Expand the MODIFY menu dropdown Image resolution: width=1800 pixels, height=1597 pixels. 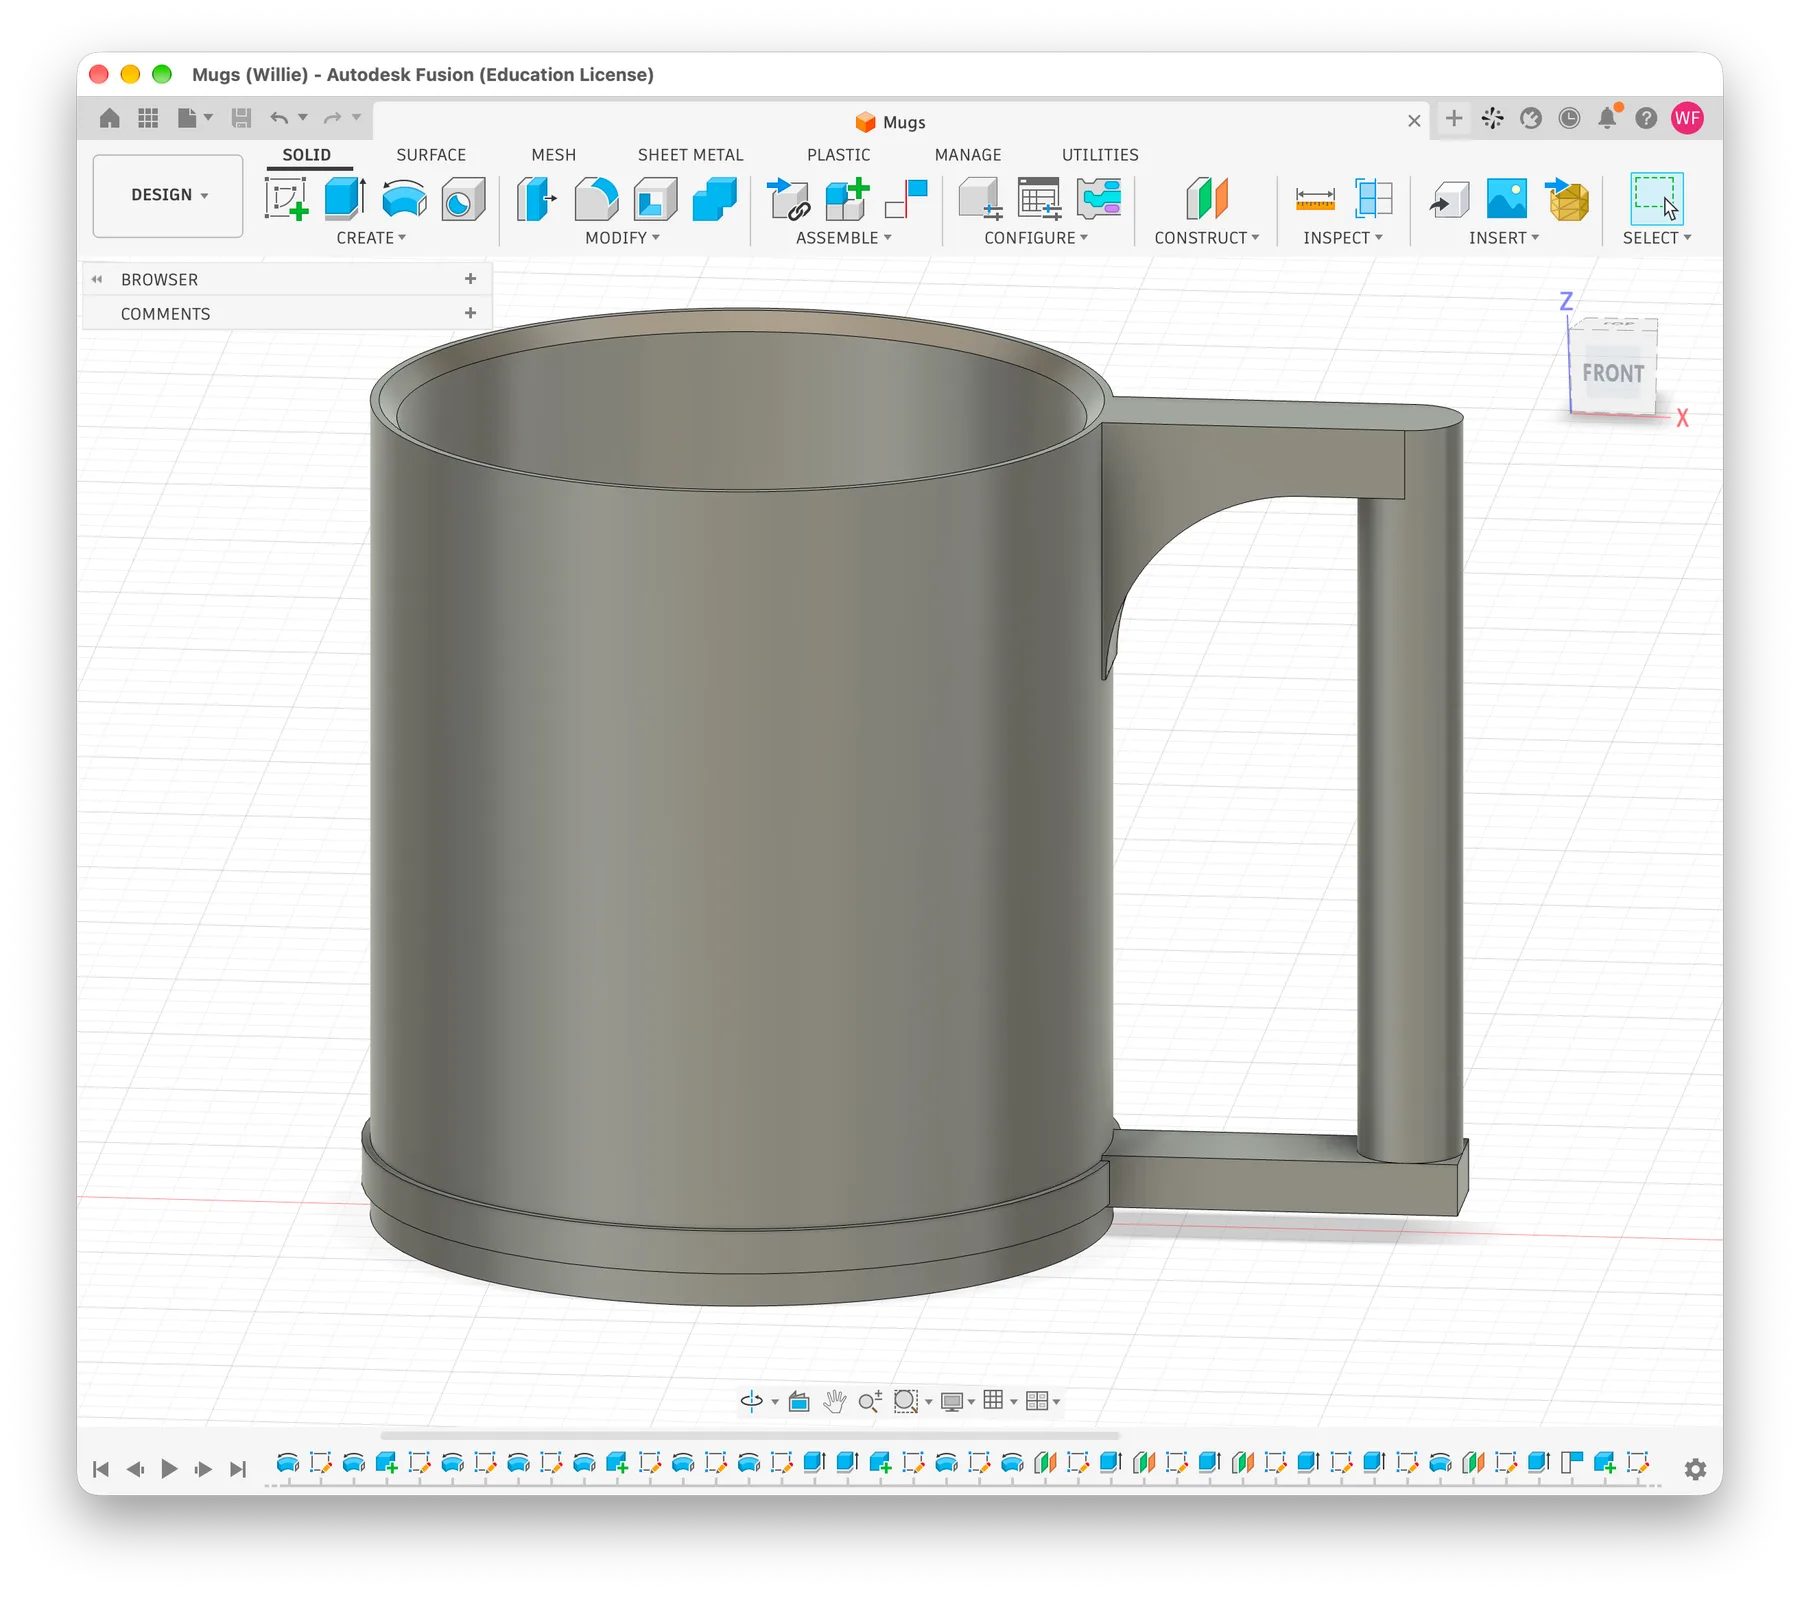622,238
